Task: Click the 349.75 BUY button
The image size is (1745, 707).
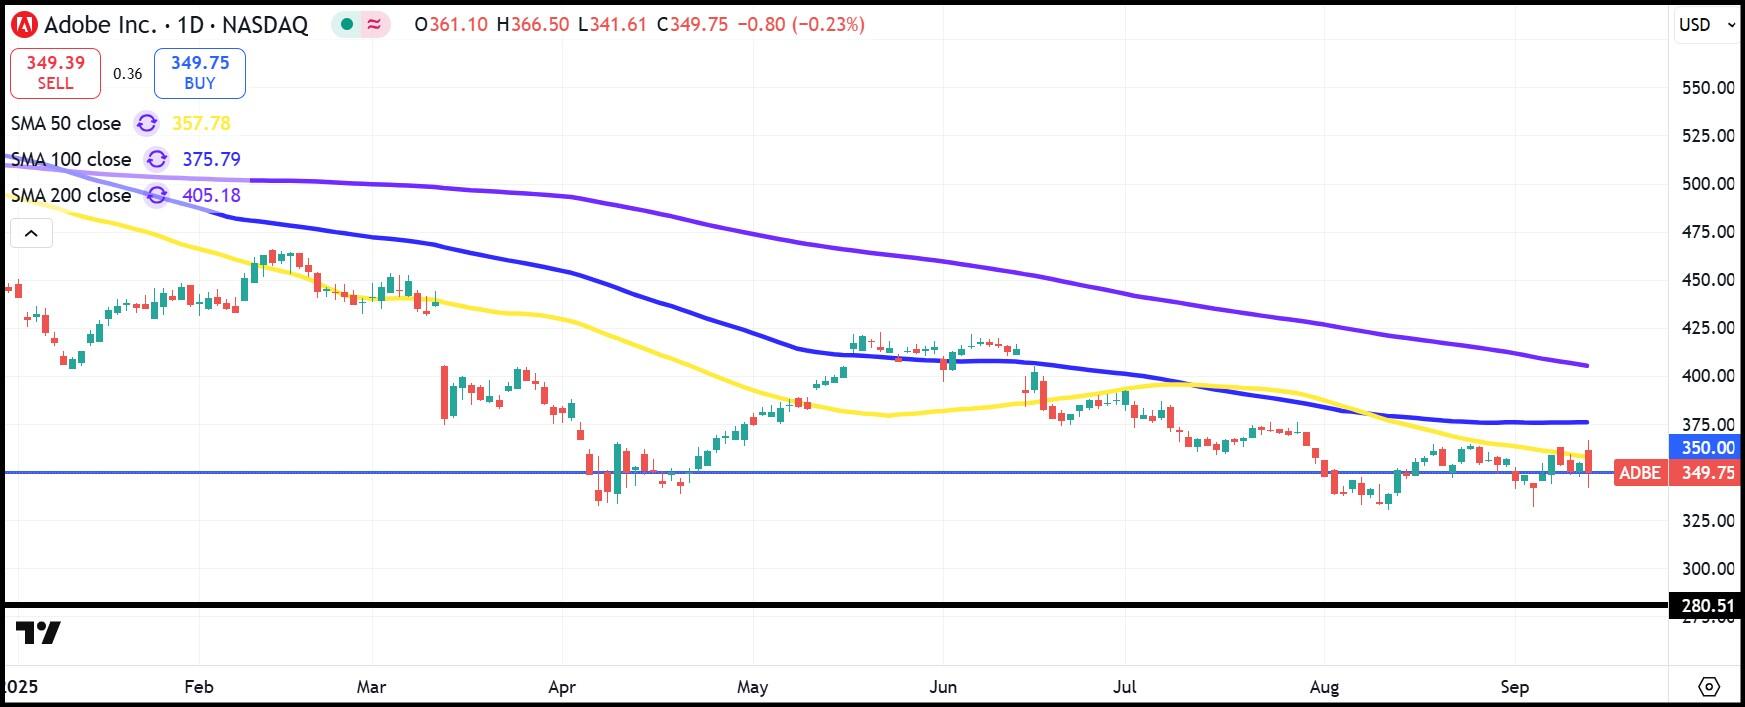Action: [200, 73]
